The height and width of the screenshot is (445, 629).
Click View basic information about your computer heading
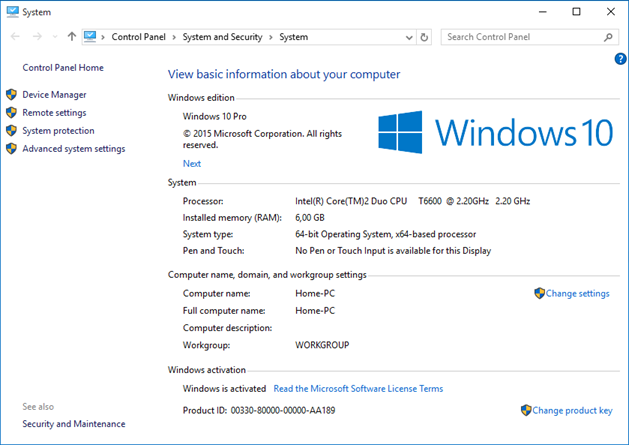[284, 74]
